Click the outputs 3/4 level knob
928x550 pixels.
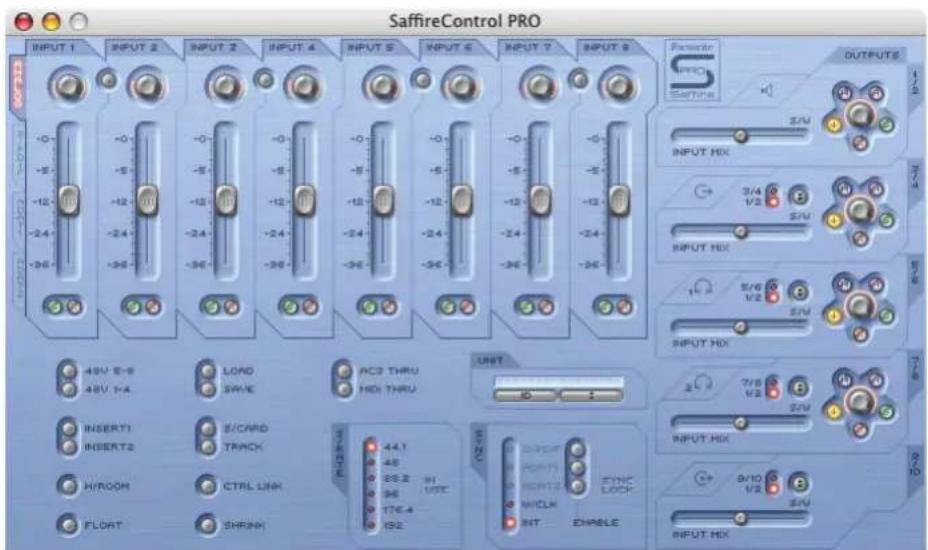pyautogui.click(x=859, y=209)
